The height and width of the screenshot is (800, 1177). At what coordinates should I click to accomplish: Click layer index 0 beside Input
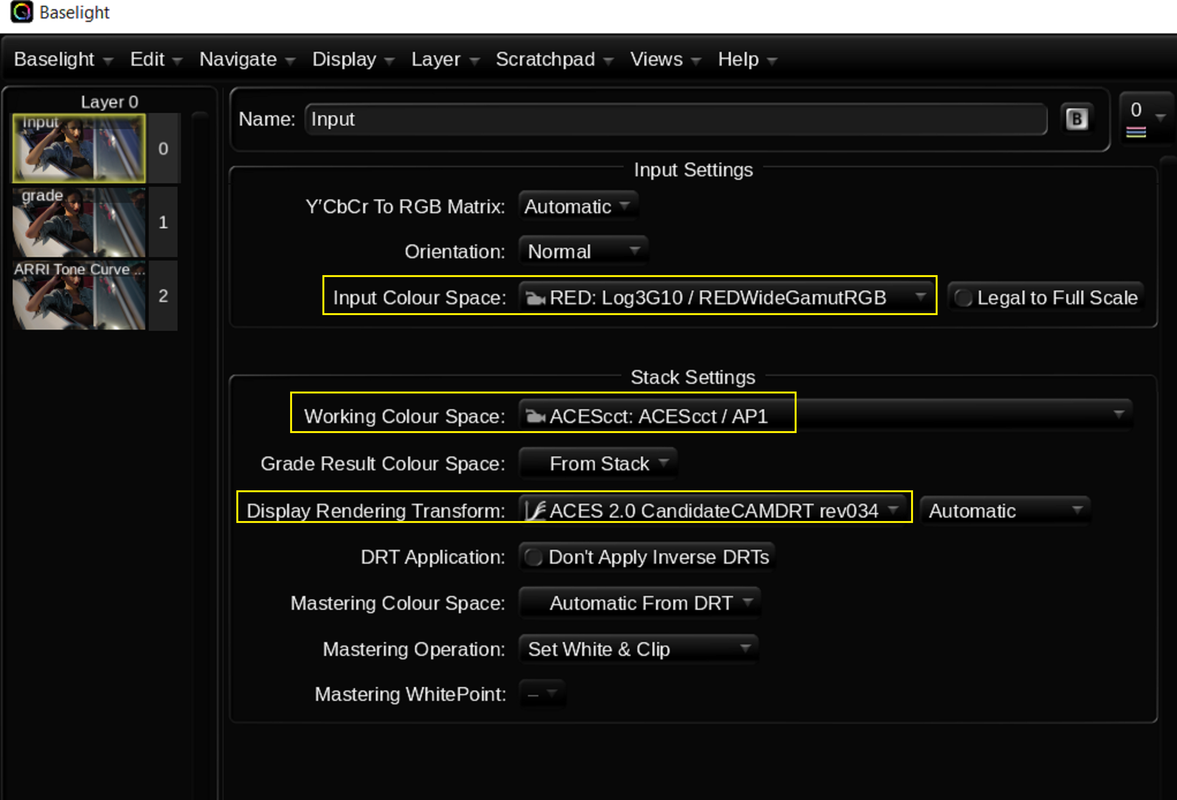pos(163,149)
